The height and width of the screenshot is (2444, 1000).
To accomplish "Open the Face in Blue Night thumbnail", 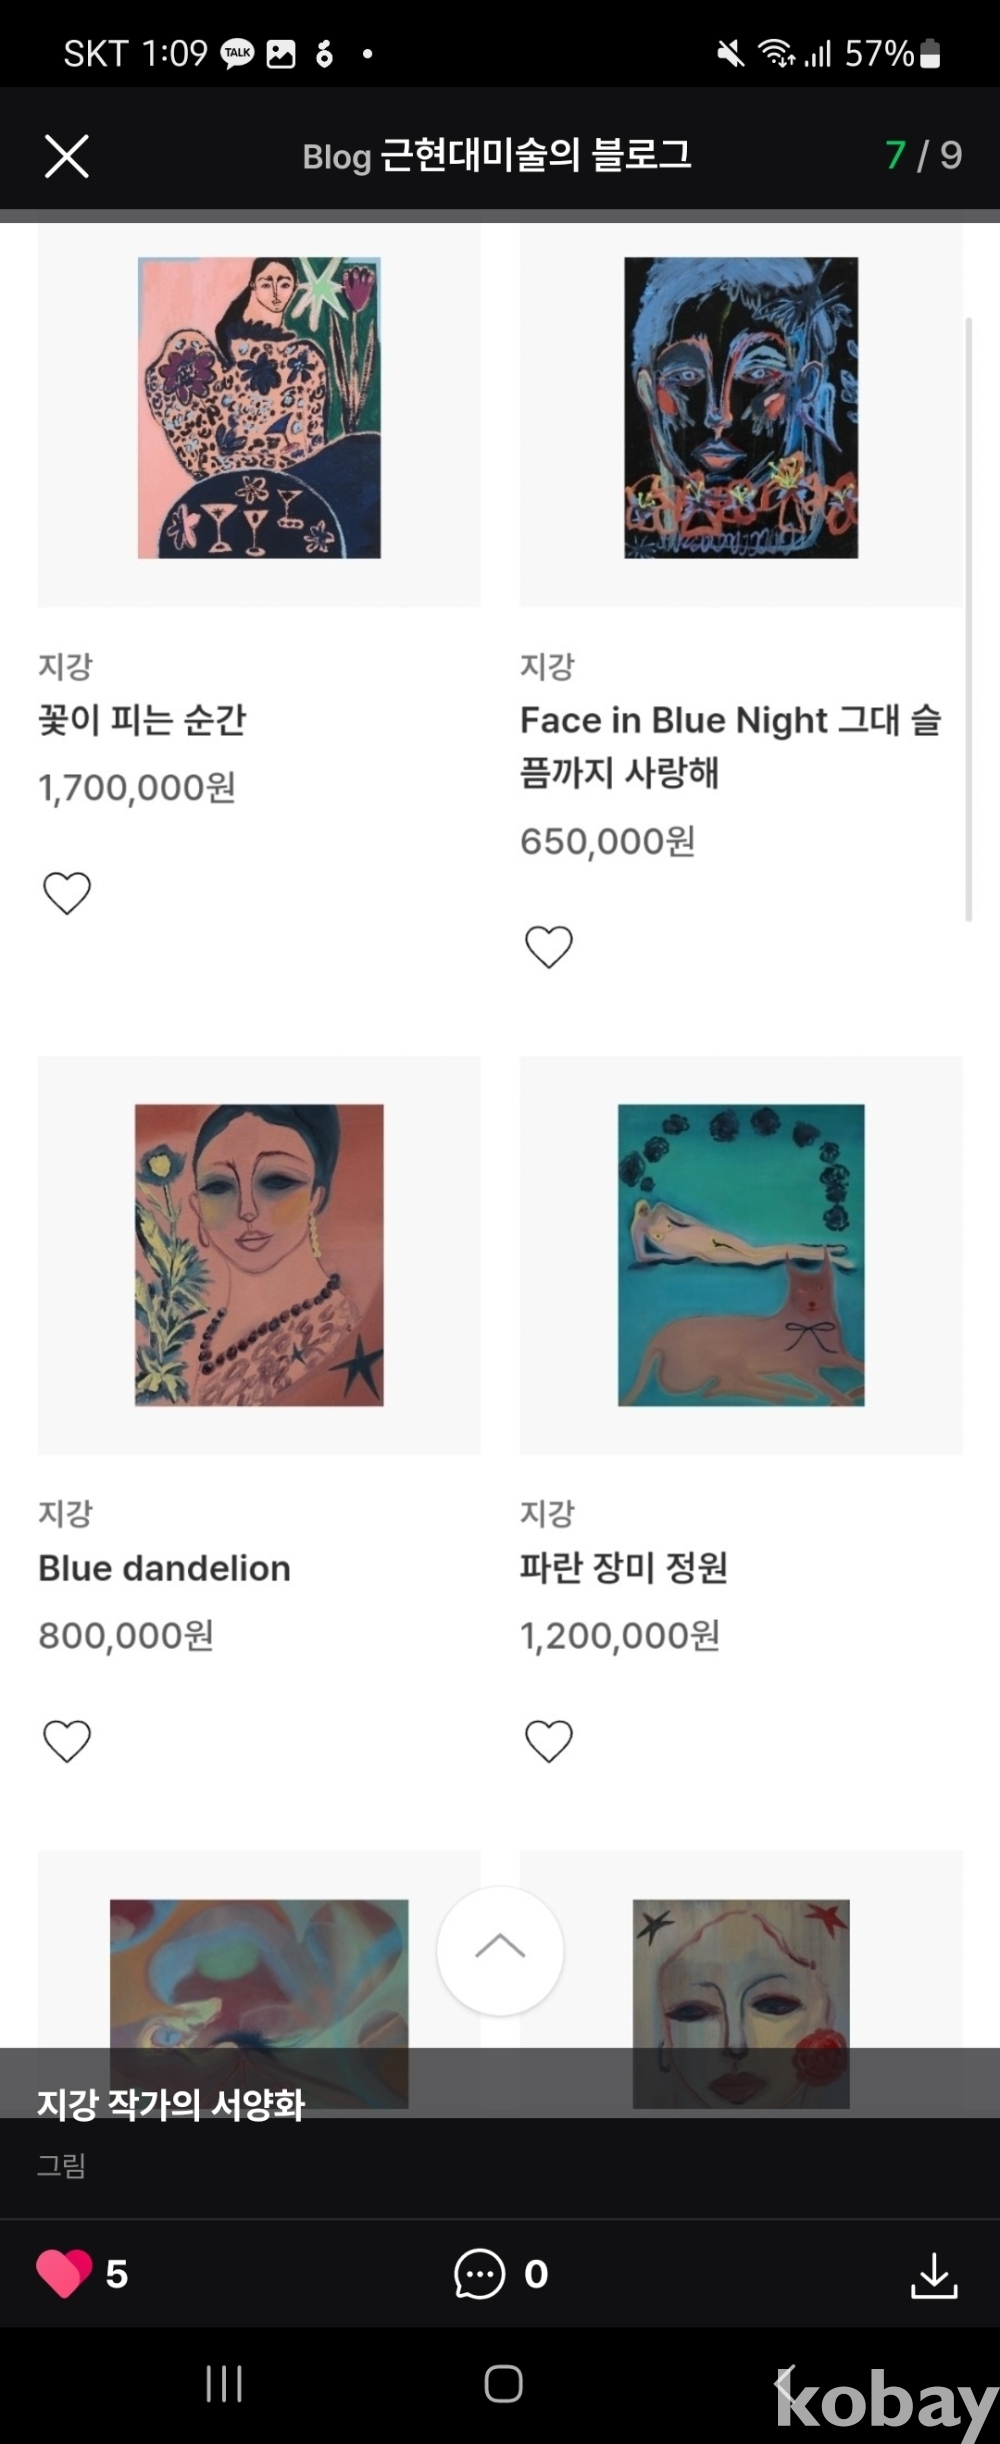I will click(x=741, y=408).
